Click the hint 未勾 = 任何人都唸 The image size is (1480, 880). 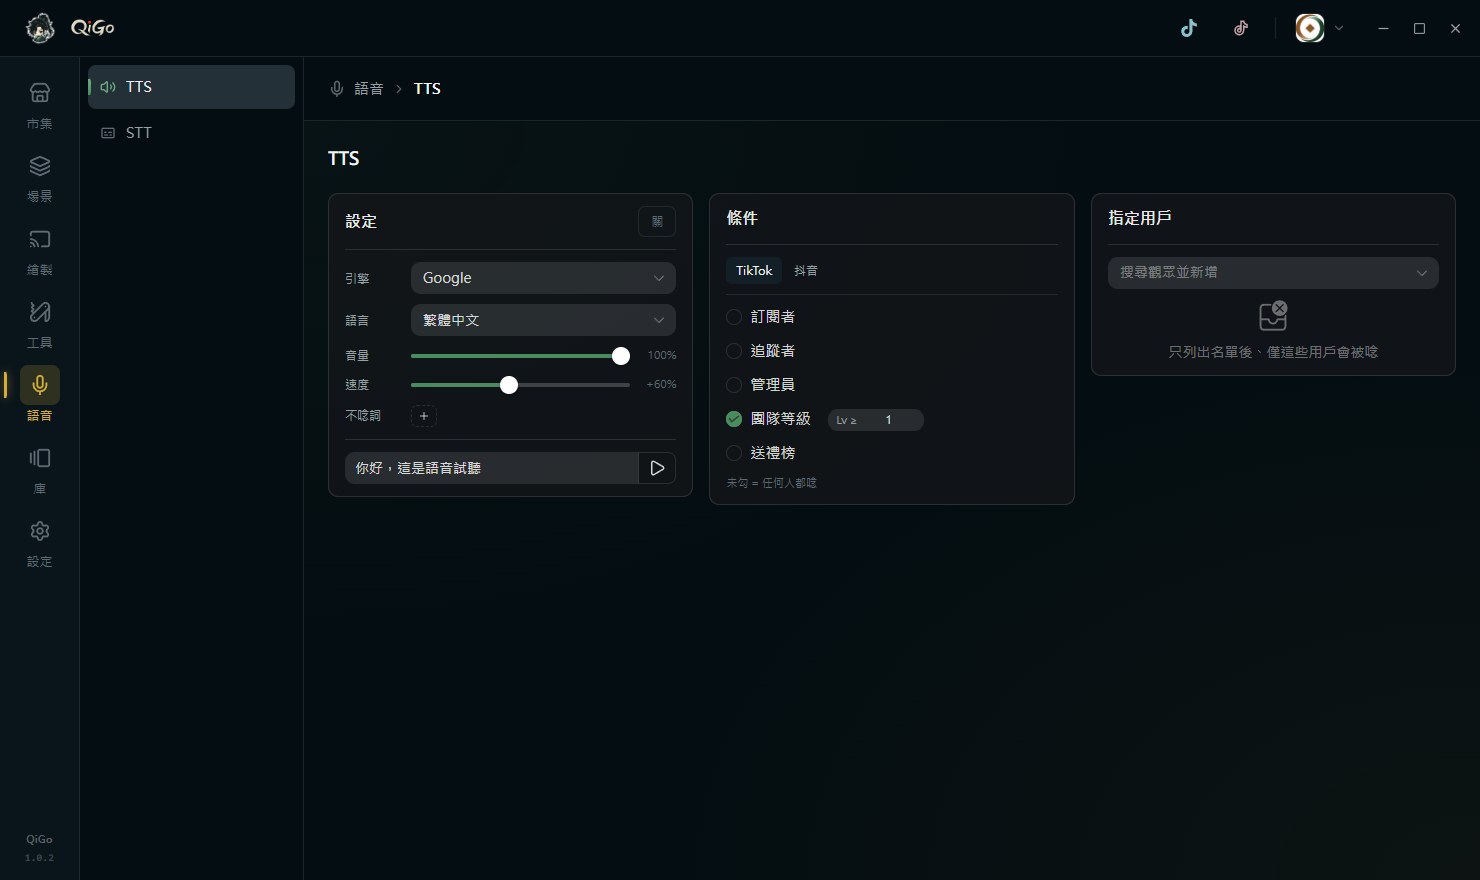[772, 483]
